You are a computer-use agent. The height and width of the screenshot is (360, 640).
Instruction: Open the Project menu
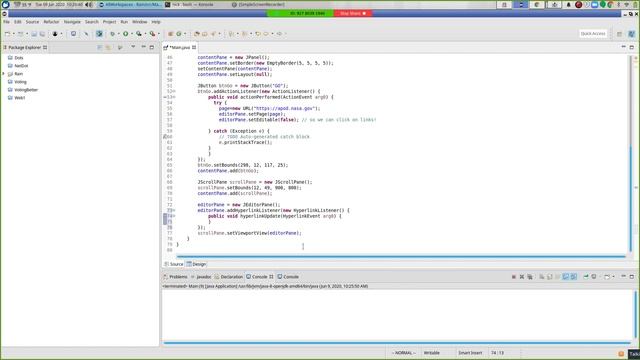click(x=109, y=22)
